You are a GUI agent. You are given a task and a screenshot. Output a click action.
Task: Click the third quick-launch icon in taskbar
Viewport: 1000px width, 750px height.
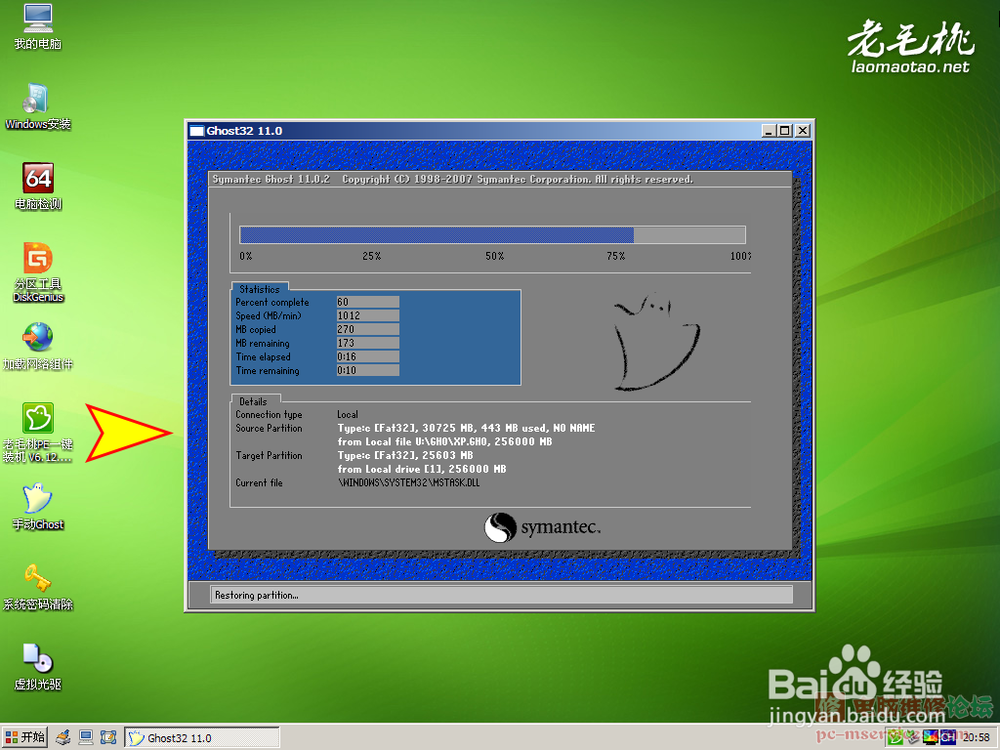(108, 738)
